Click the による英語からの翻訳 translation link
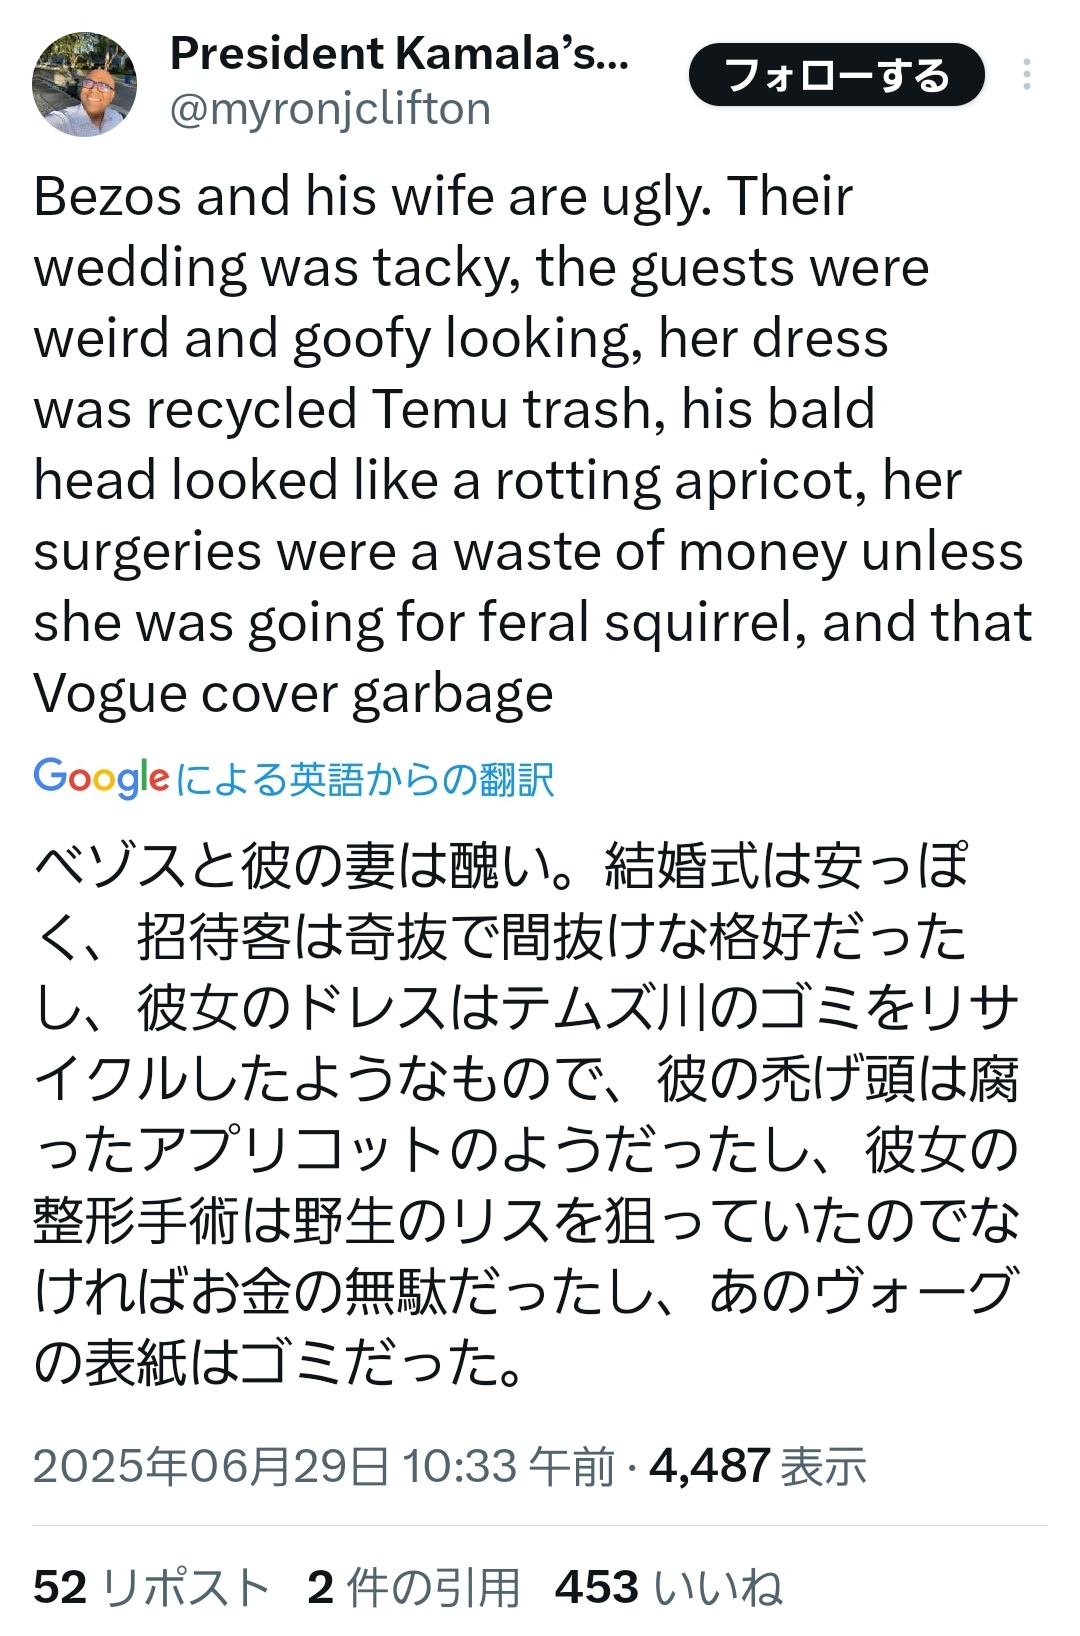Image resolution: width=1080 pixels, height=1636 pixels. pos(365,780)
